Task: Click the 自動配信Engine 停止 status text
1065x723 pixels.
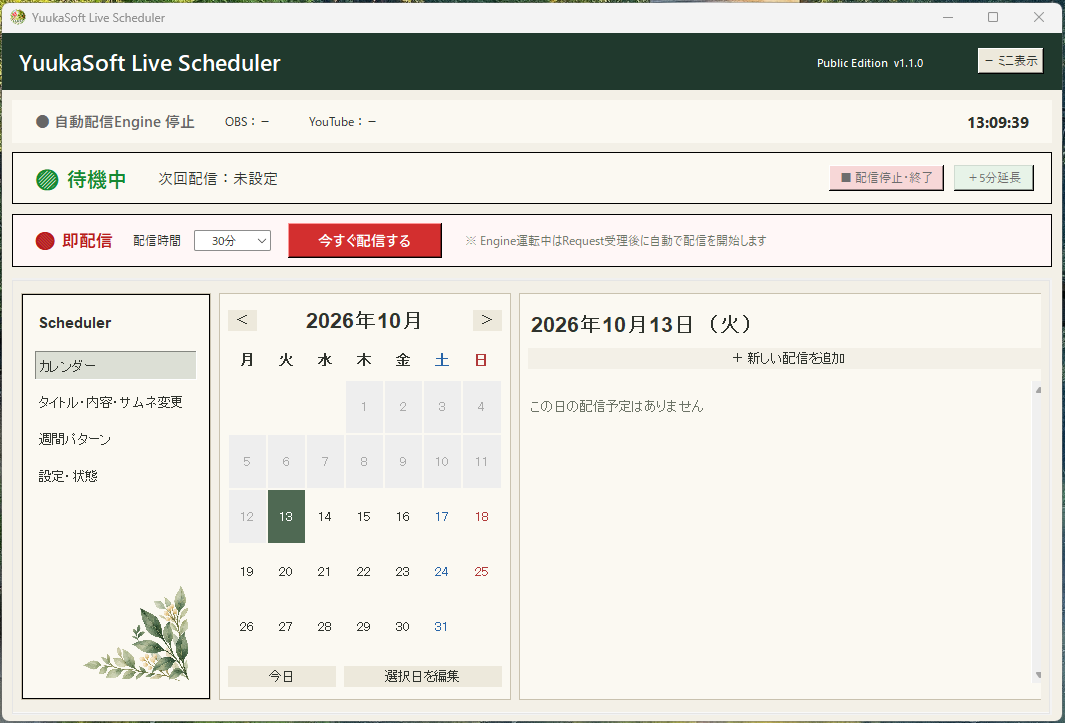Action: pos(125,122)
